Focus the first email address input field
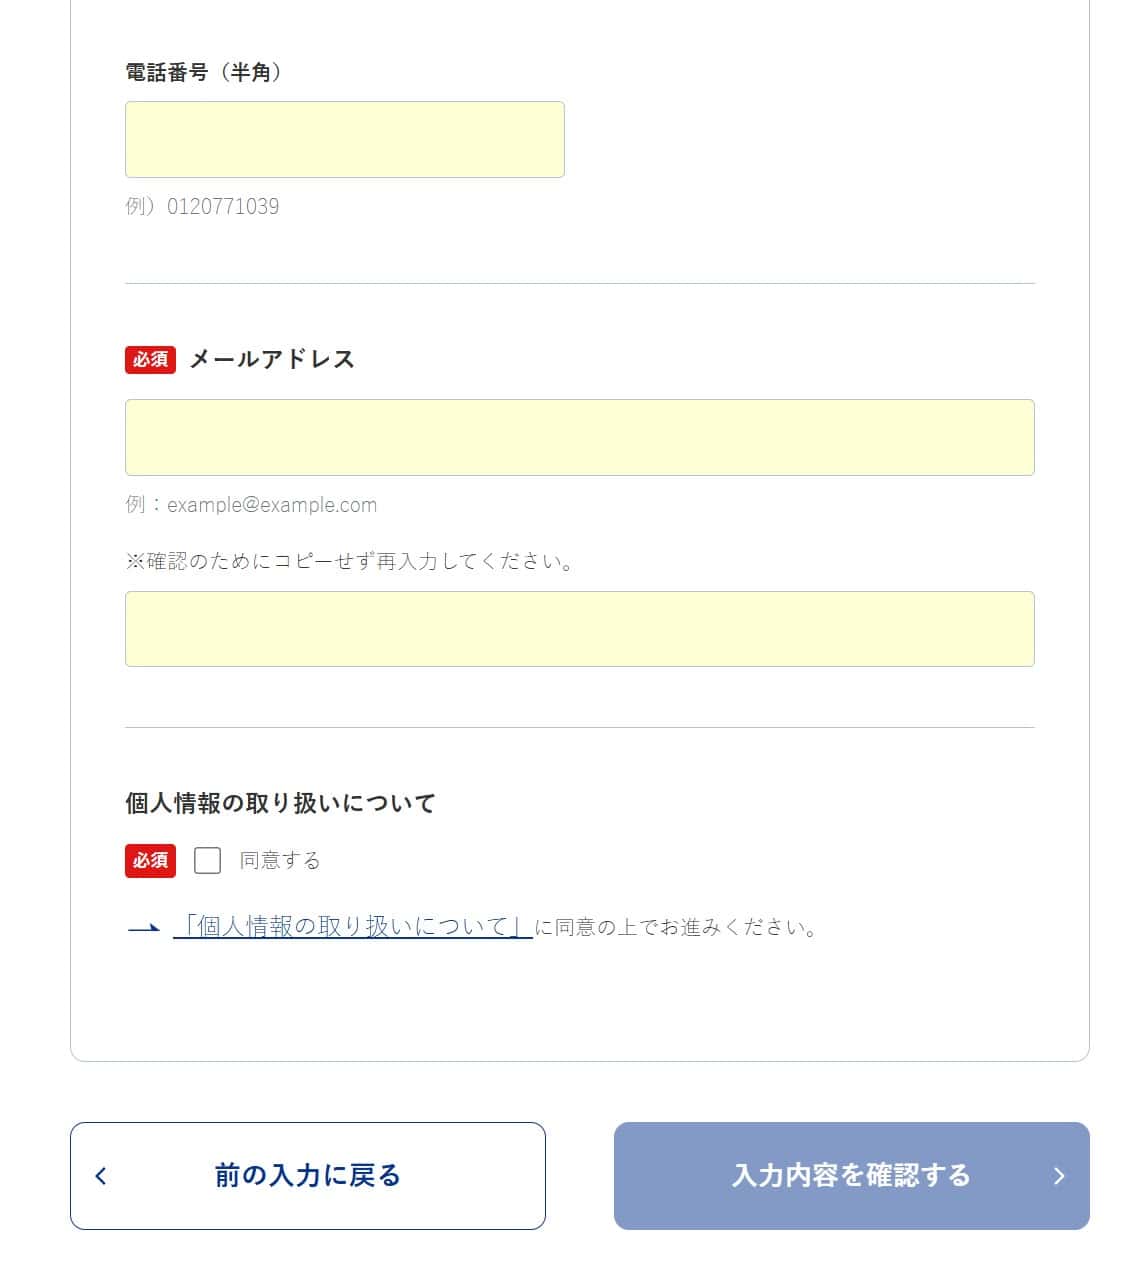1143x1264 pixels. point(579,437)
